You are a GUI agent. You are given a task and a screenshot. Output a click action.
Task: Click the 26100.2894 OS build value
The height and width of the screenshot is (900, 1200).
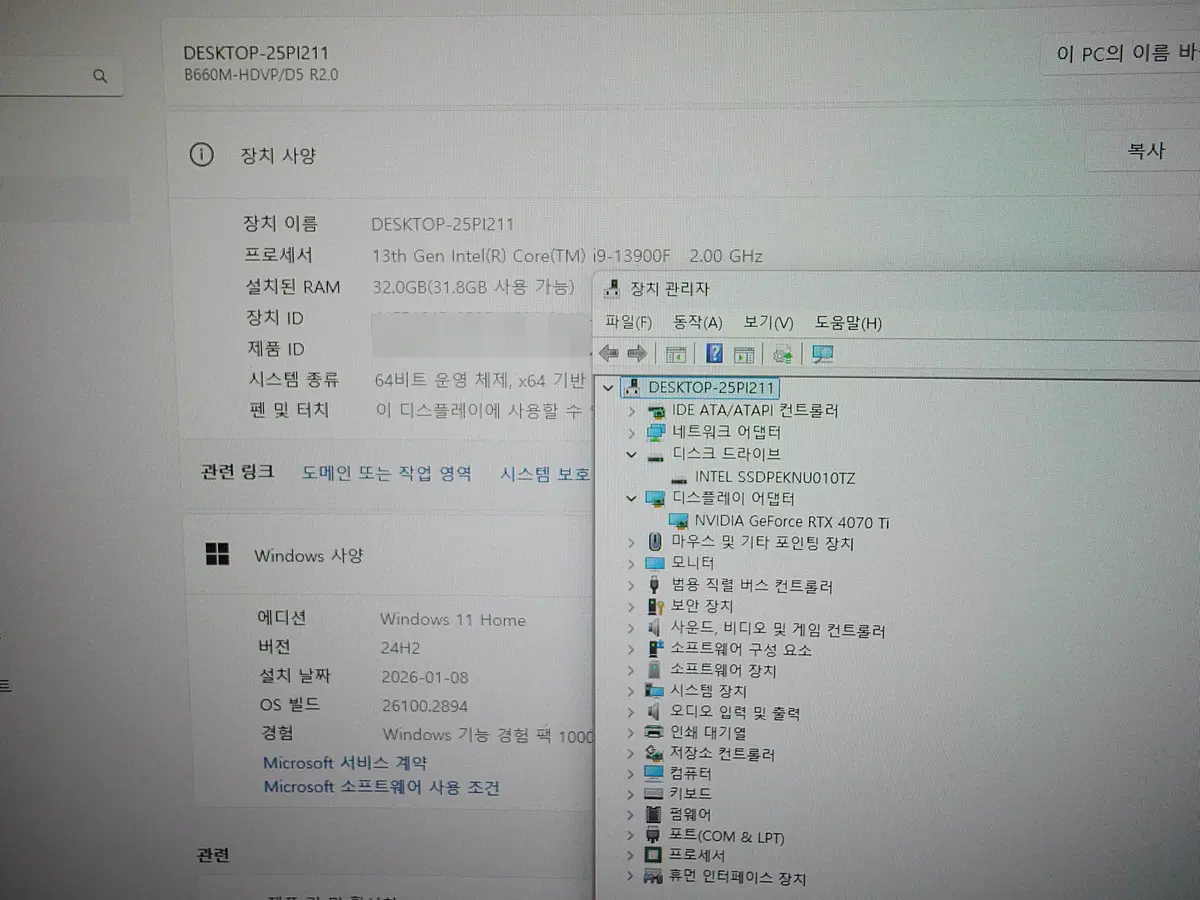(x=425, y=705)
